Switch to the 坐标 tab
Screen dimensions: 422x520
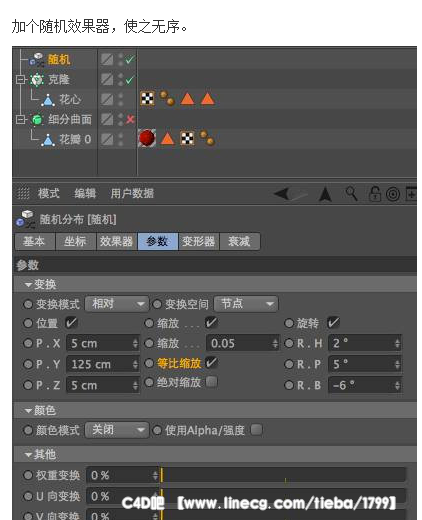coord(76,241)
